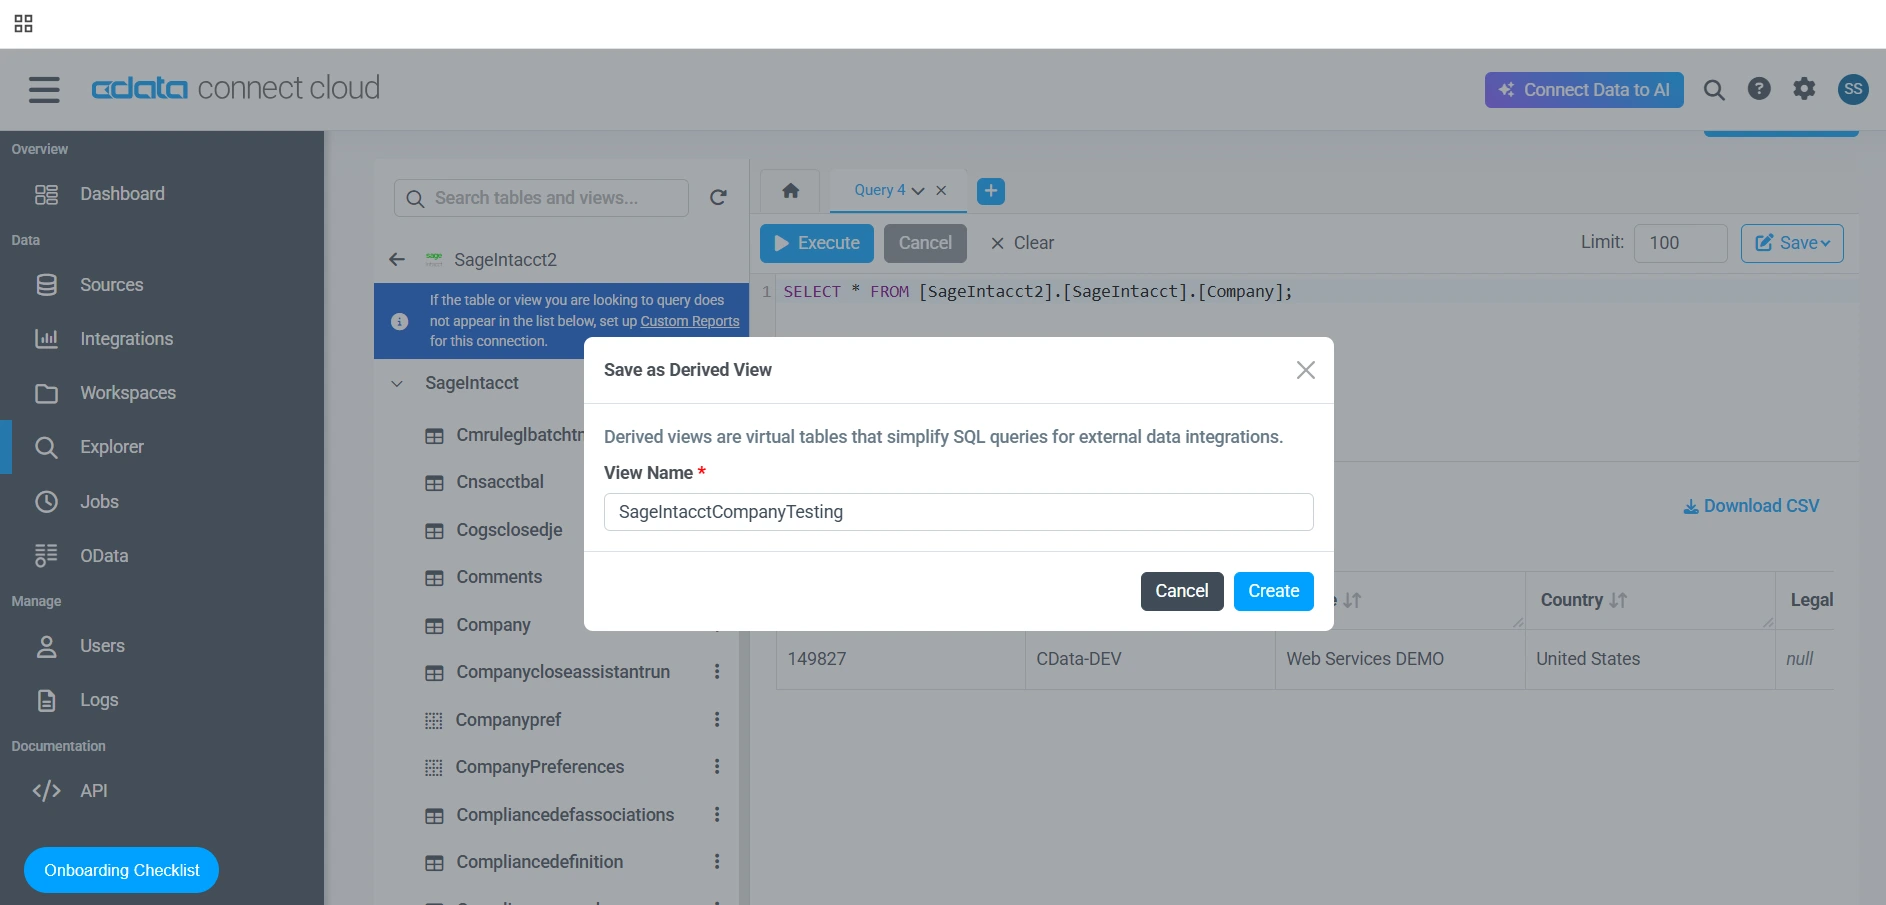Click the SS user avatar
The image size is (1886, 905).
[x=1852, y=89]
